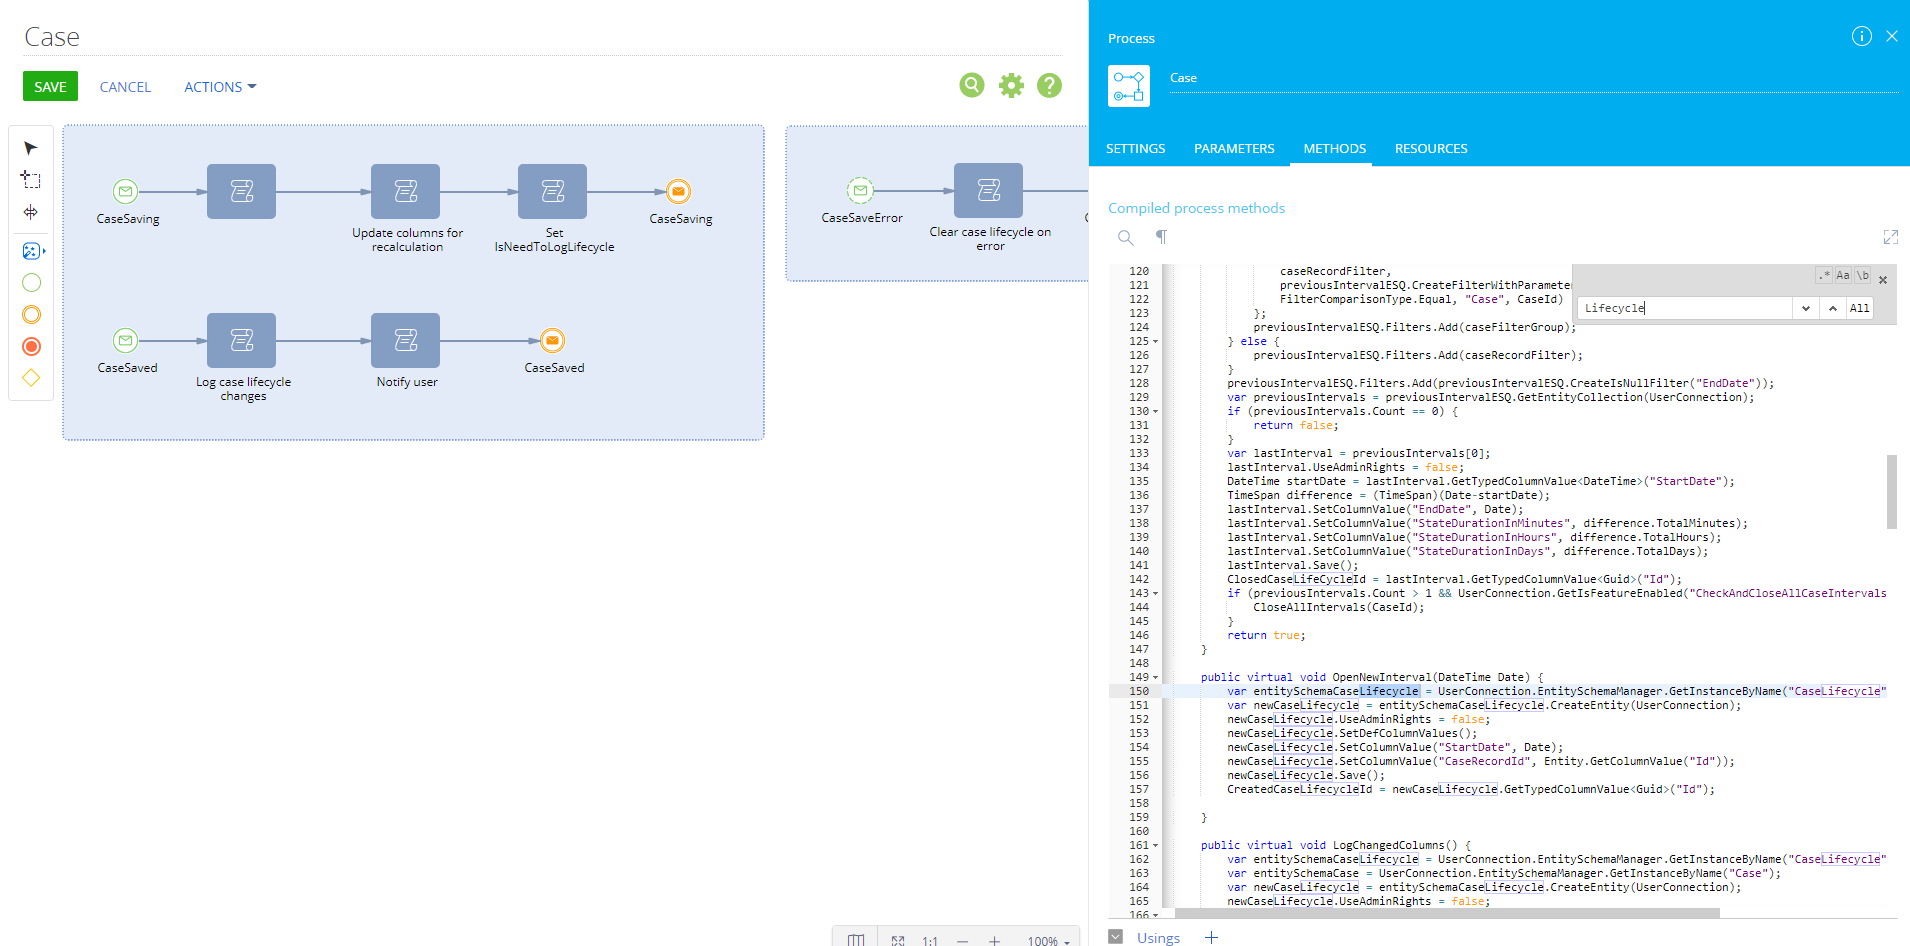The image size is (1910, 946).
Task: Open the green search button in designer toolbar
Action: click(972, 86)
